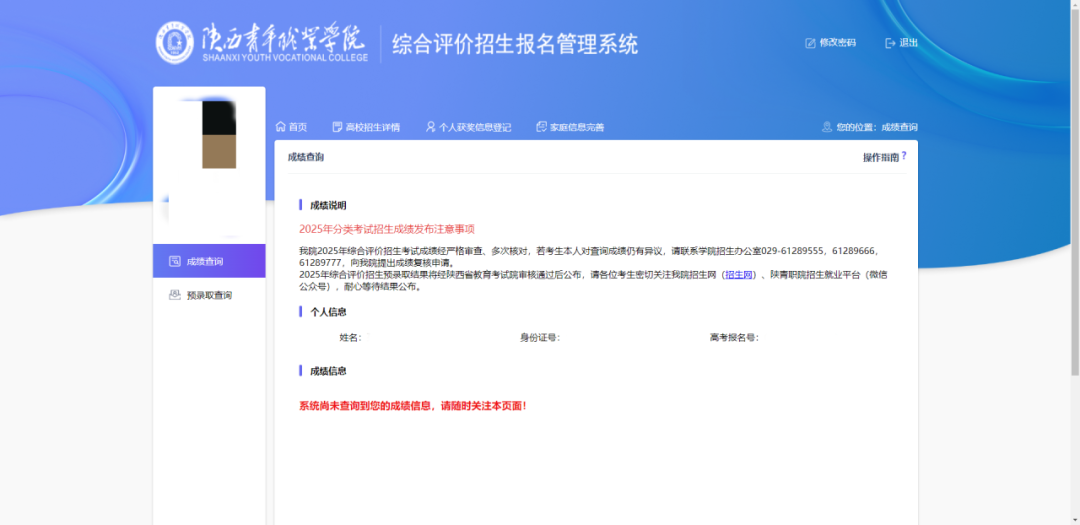The height and width of the screenshot is (525, 1080).
Task: Click the 高考报名号 field label
Action: (734, 338)
